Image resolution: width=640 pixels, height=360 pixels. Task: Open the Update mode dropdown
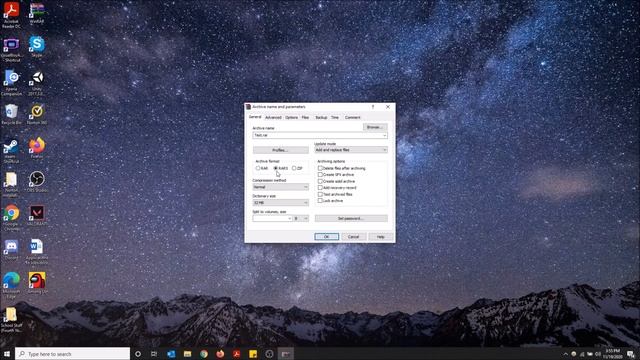(351, 150)
